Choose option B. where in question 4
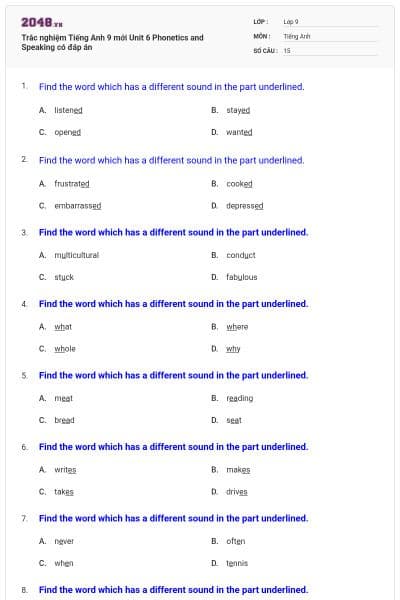This screenshot has height=600, width=400. pos(230,327)
